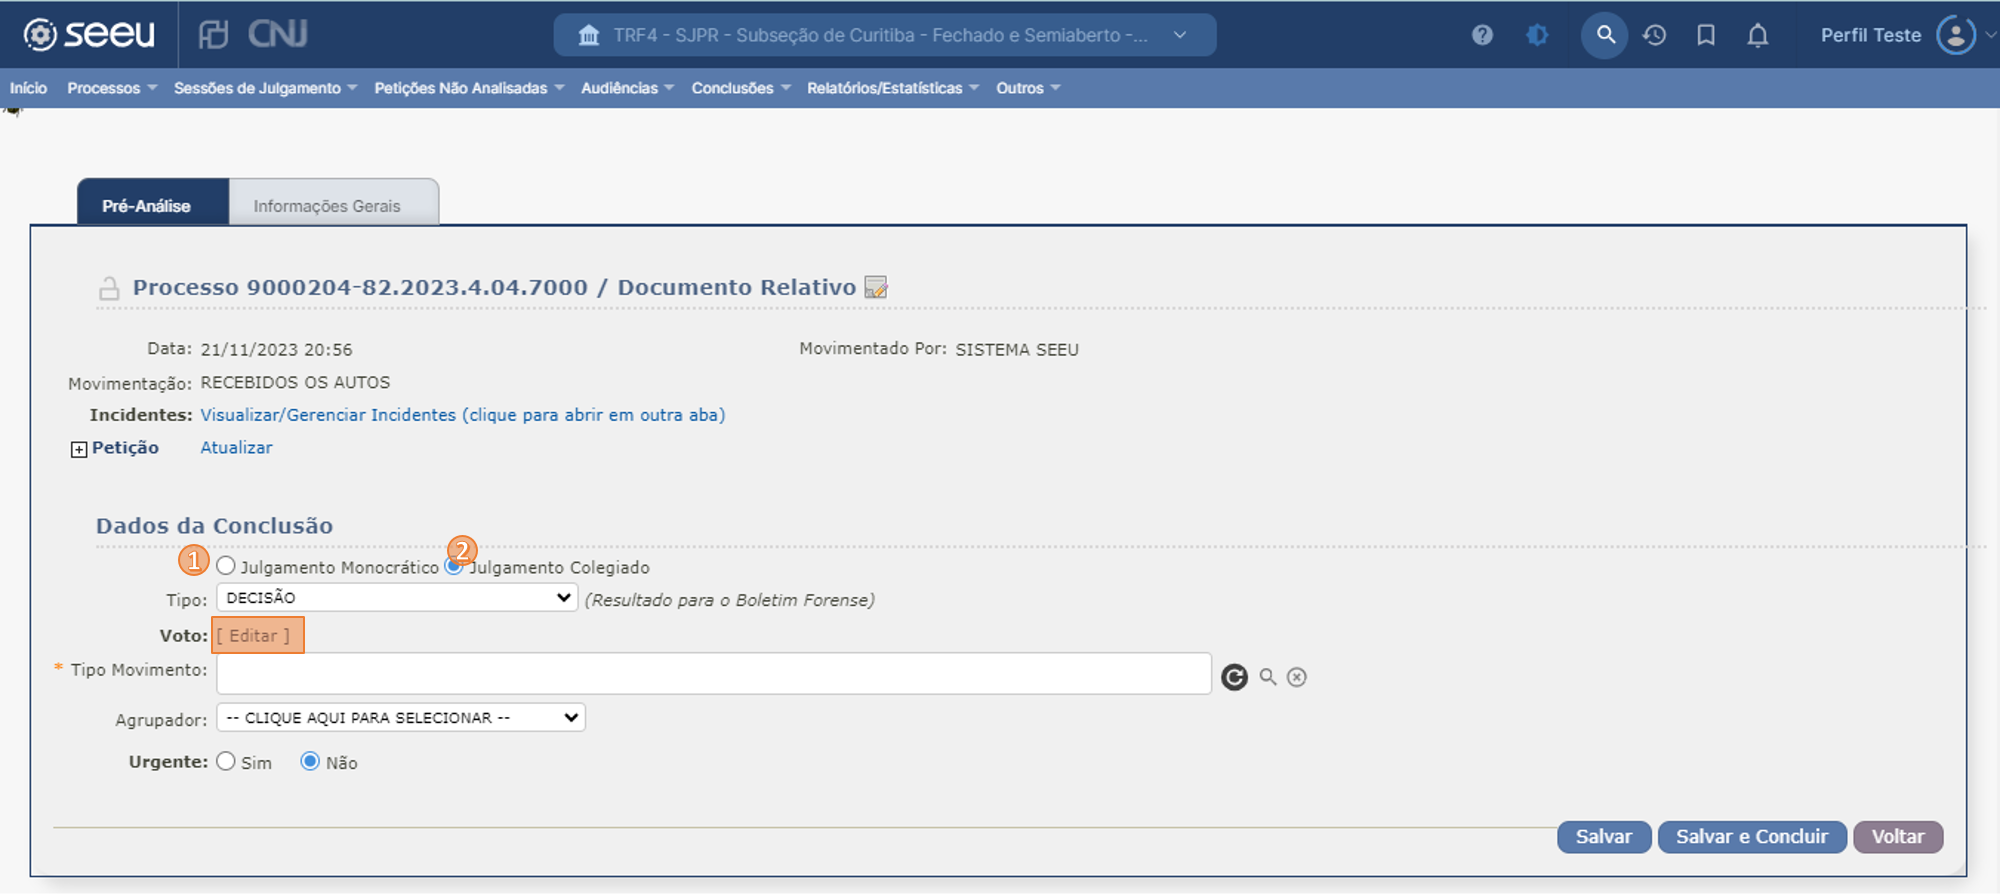This screenshot has height=895, width=2000.
Task: Go to Início
Action: coord(28,88)
